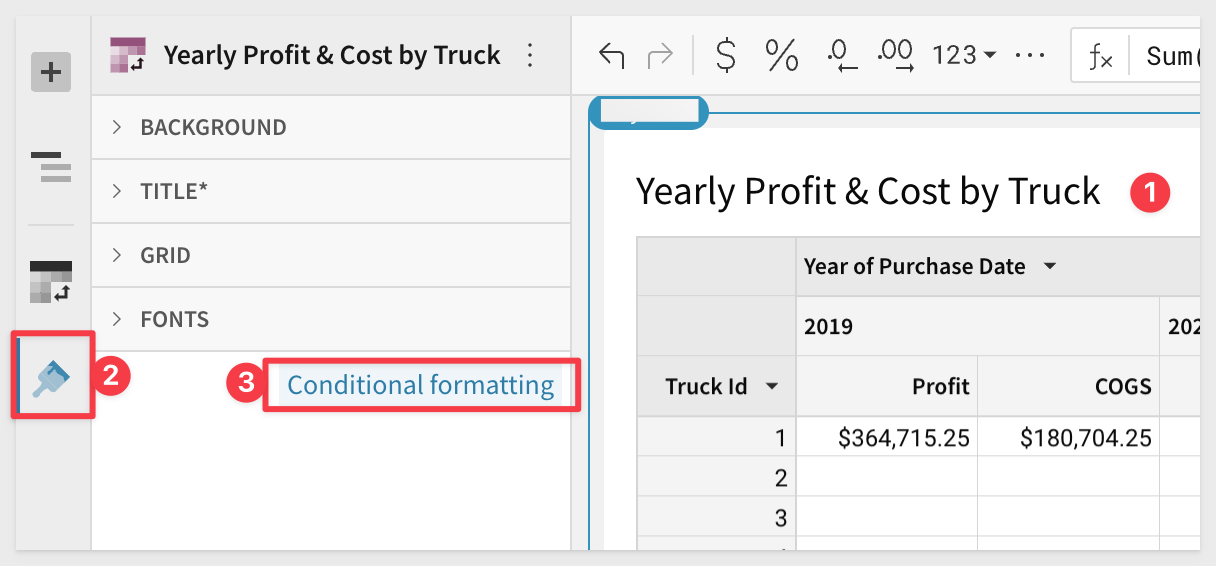Click the redo arrow icon

661,56
